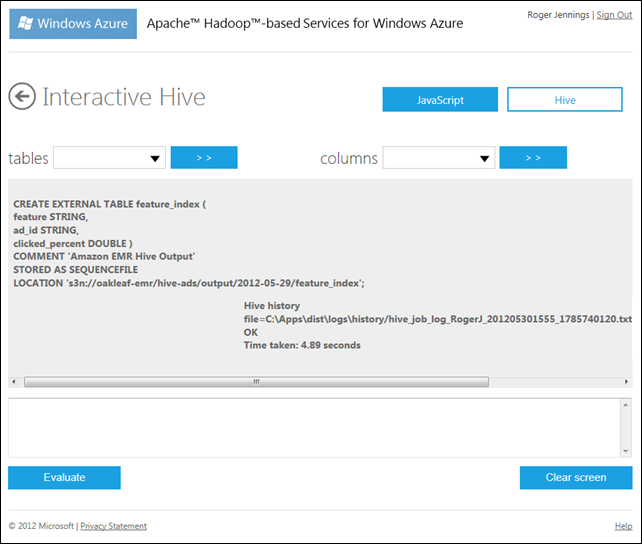Click the Sign Out link
This screenshot has width=642, height=544.
(614, 15)
